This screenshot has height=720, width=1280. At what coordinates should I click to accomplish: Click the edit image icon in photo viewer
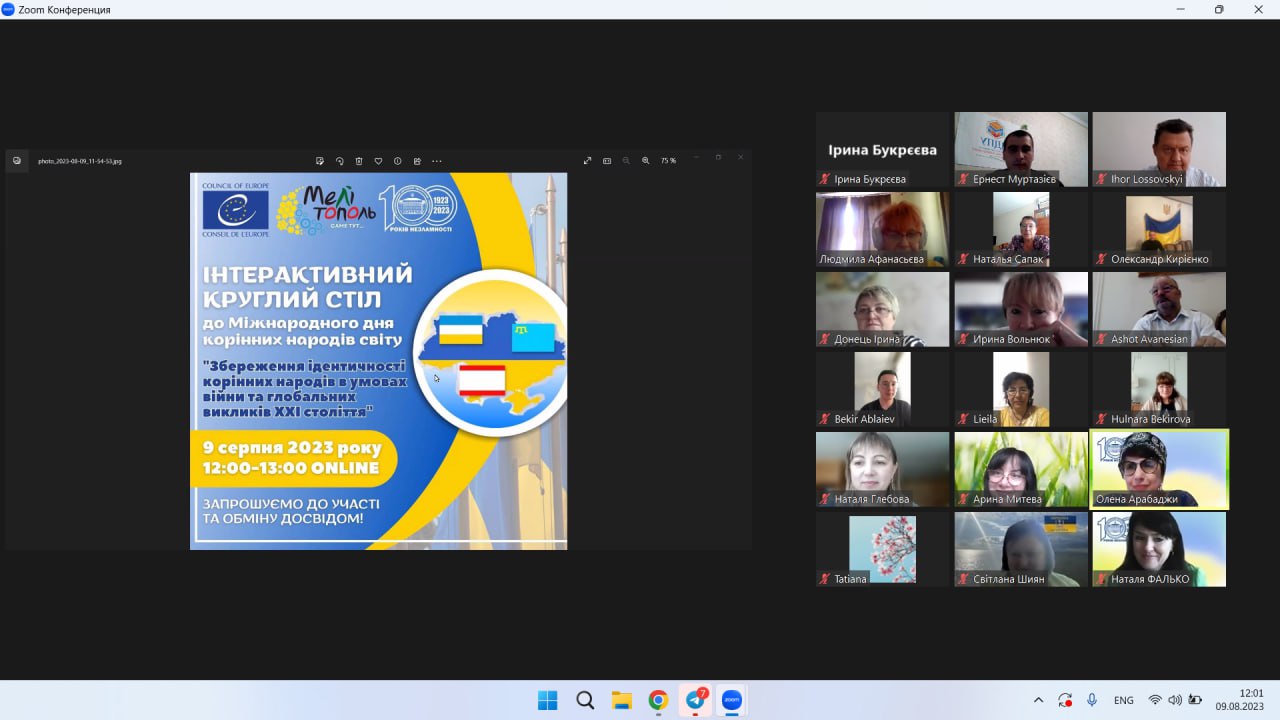(x=320, y=161)
